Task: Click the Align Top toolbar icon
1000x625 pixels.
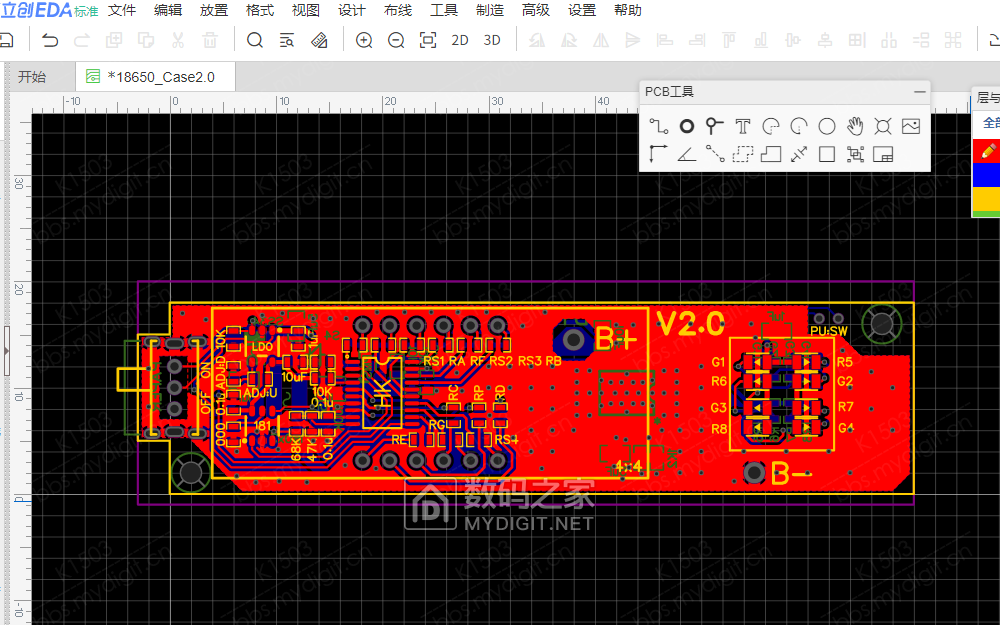Action: point(729,40)
